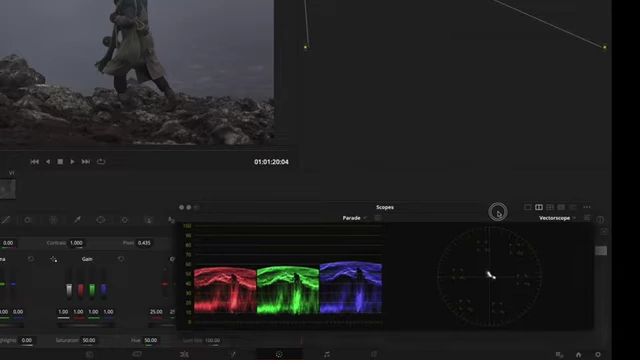Jump to the first frame in the viewer

[35, 162]
